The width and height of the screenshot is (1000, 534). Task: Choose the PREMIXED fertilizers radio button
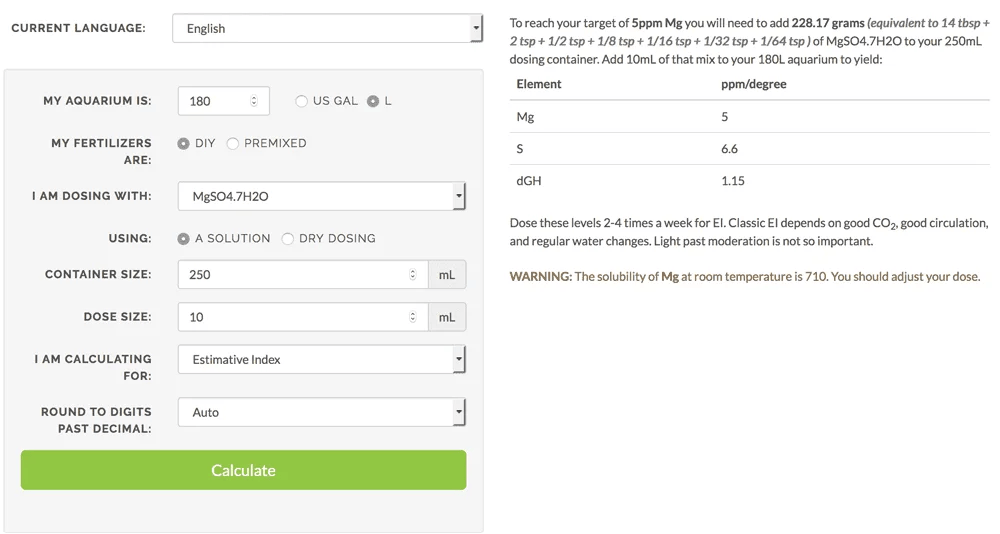tap(233, 144)
